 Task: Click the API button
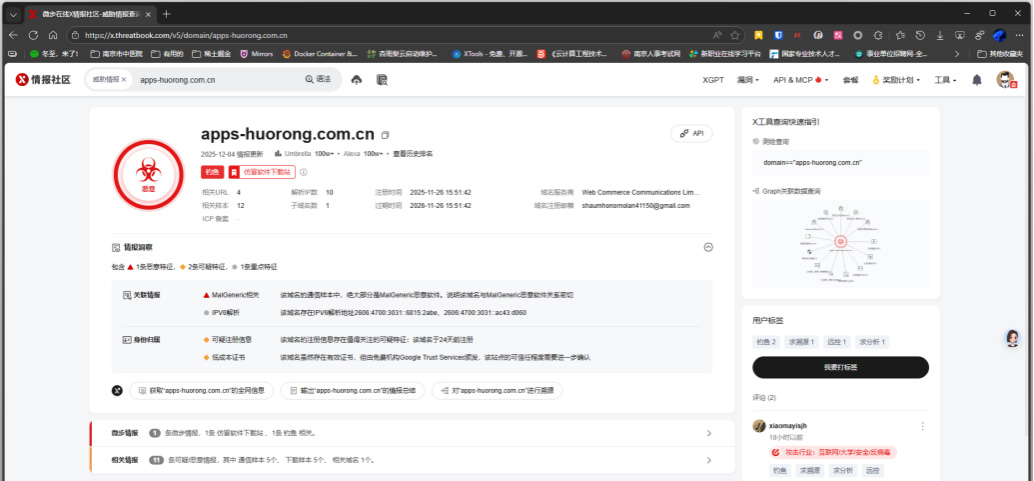coord(692,133)
